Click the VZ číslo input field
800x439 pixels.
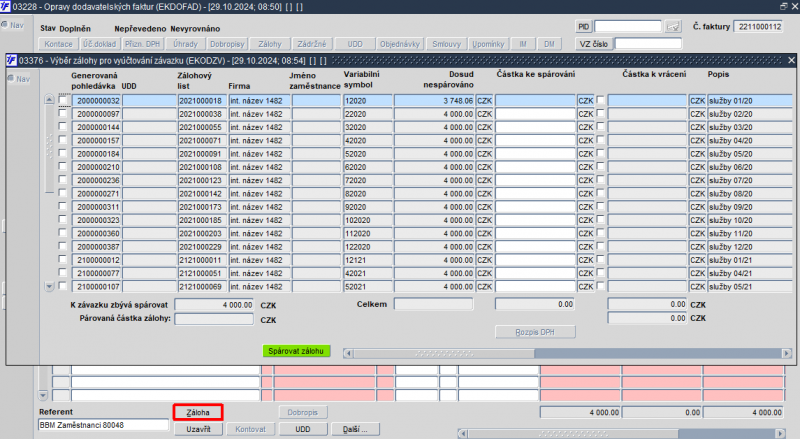pos(647,44)
